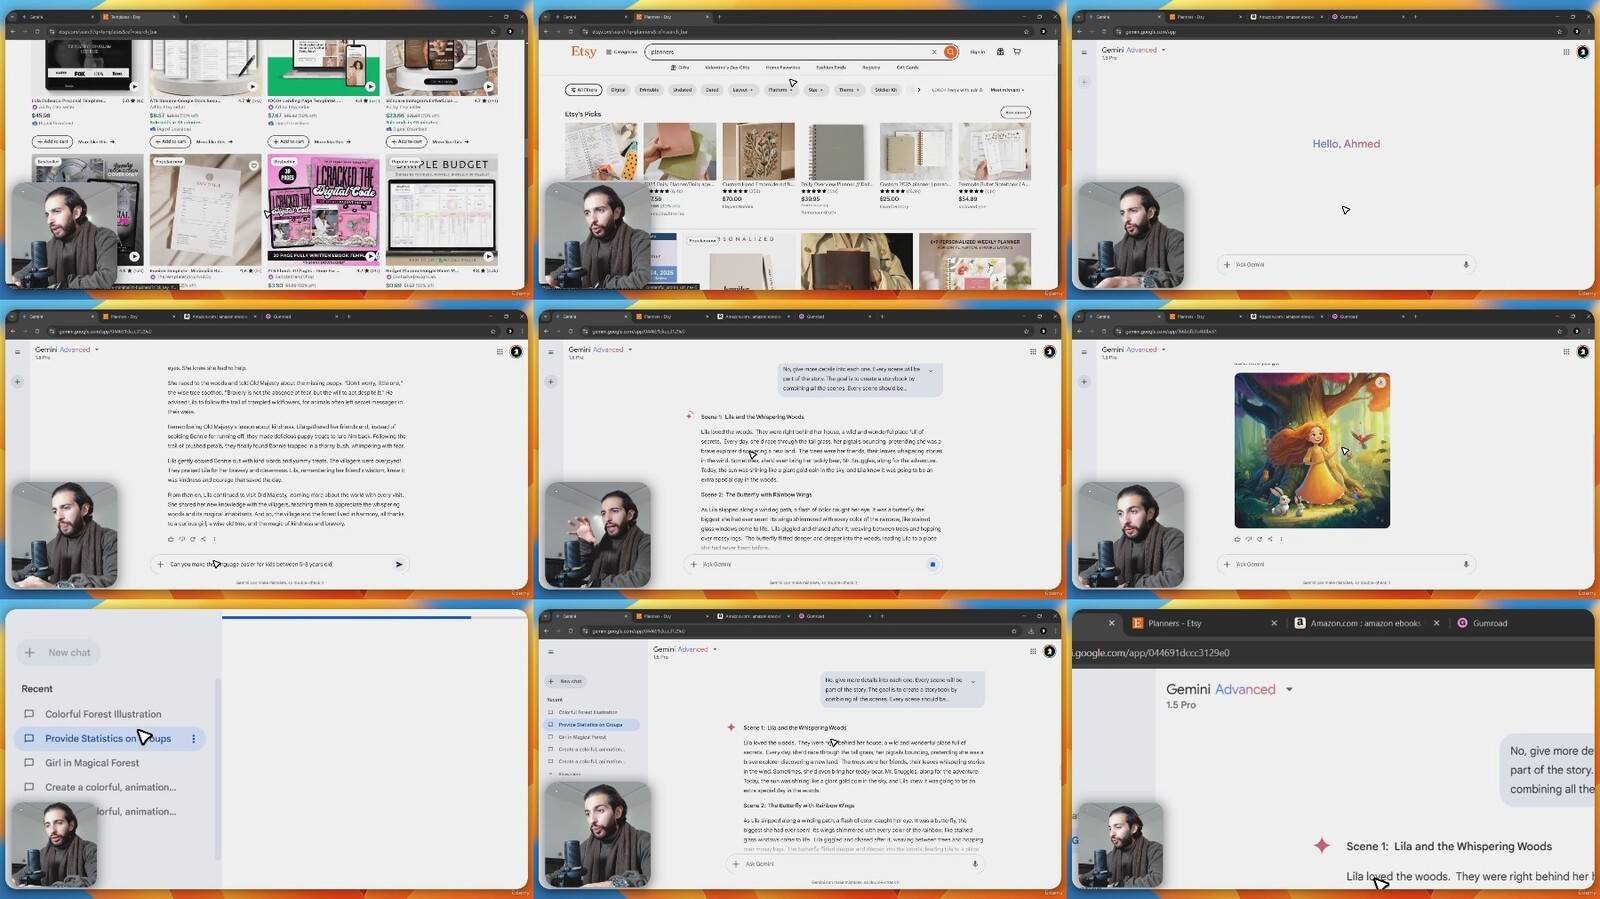The image size is (1600, 899).
Task: Click Sign in on the Etsy planners page
Action: point(977,52)
